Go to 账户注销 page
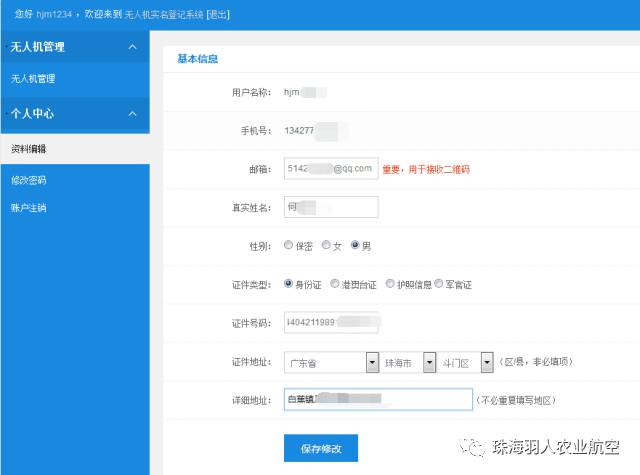Image resolution: width=640 pixels, height=475 pixels. (x=28, y=208)
